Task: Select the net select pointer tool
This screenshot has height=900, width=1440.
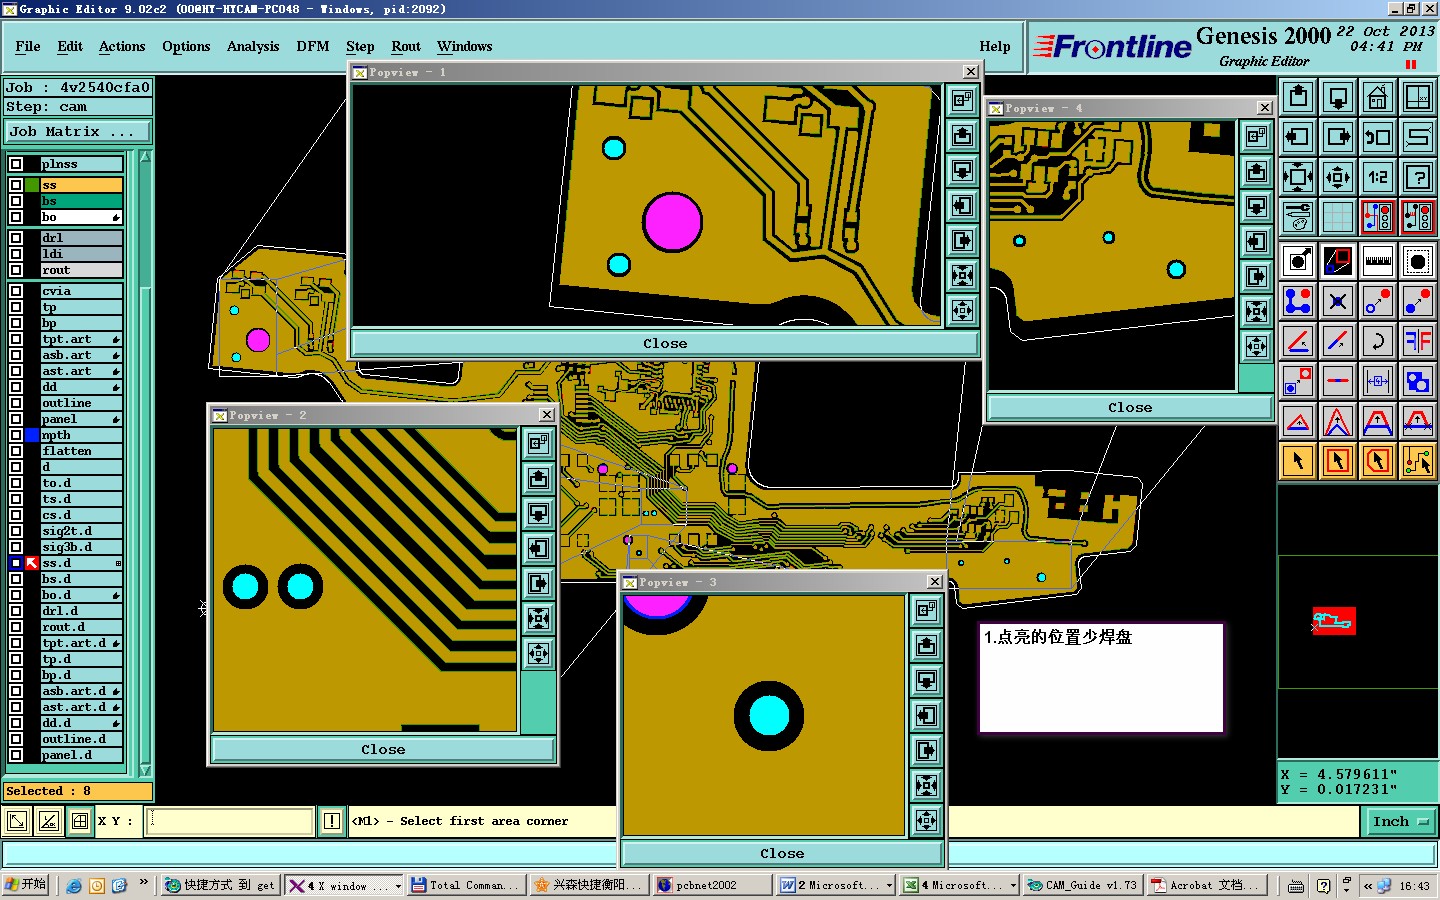Action: tap(1418, 461)
